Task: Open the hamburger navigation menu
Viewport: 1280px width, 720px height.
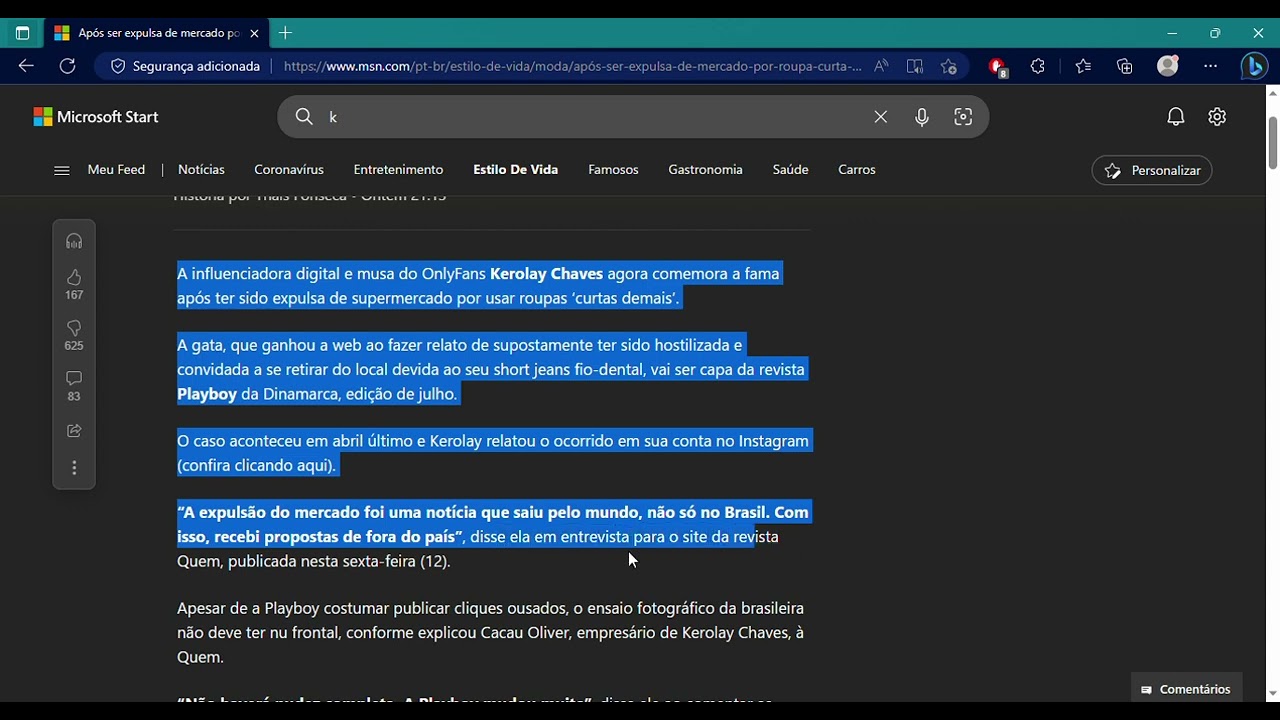Action: click(x=62, y=170)
